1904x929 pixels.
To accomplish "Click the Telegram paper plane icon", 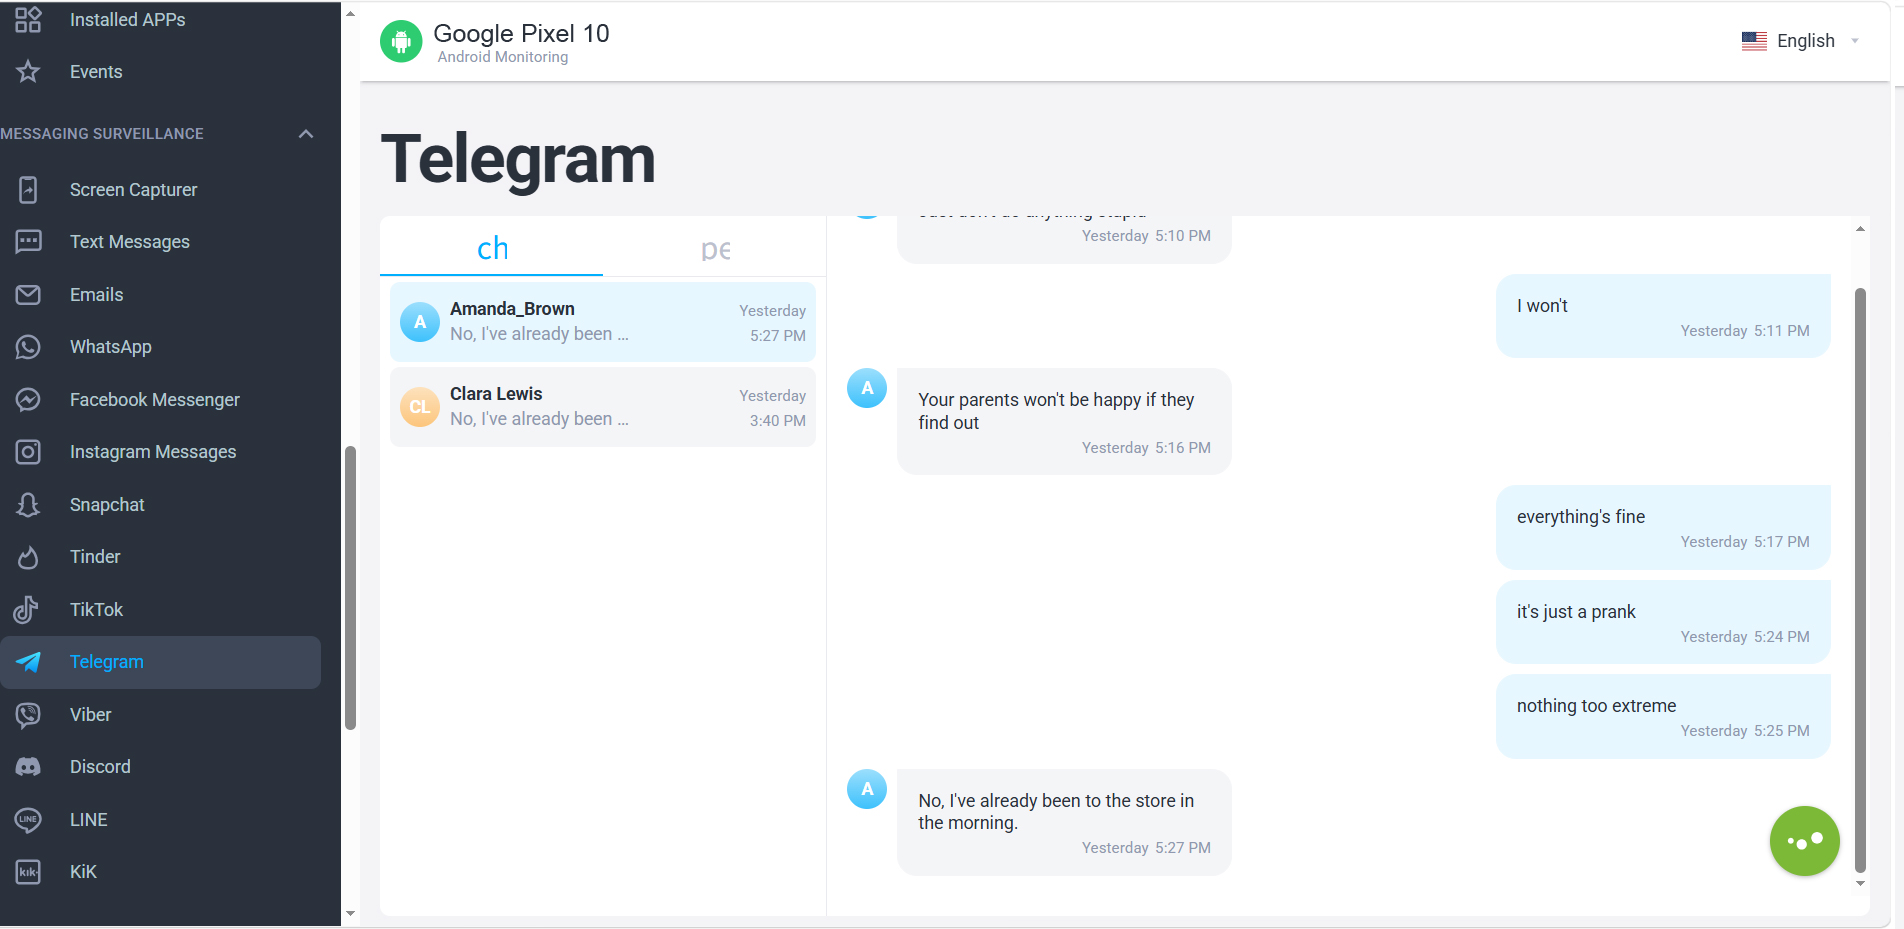I will 28,662.
